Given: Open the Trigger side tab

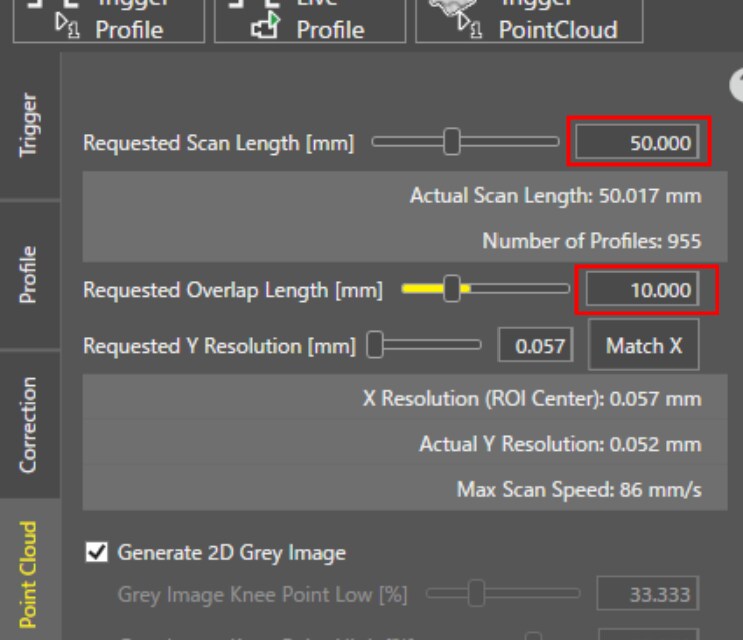Looking at the screenshot, I should click(30, 125).
